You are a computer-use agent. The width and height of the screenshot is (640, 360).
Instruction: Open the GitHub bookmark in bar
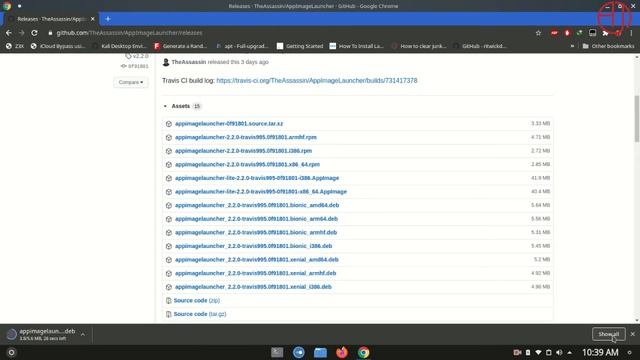click(x=480, y=46)
